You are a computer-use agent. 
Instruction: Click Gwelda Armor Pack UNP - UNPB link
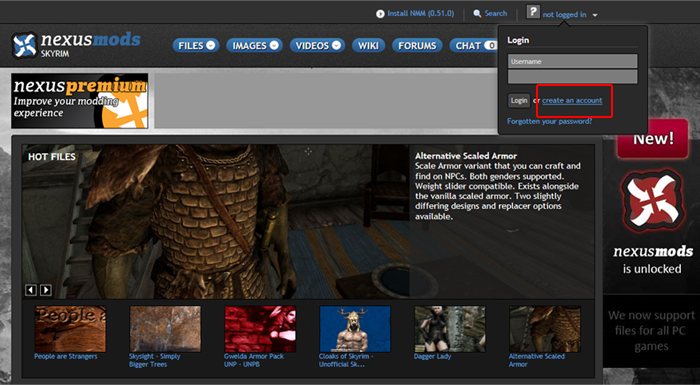click(254, 360)
